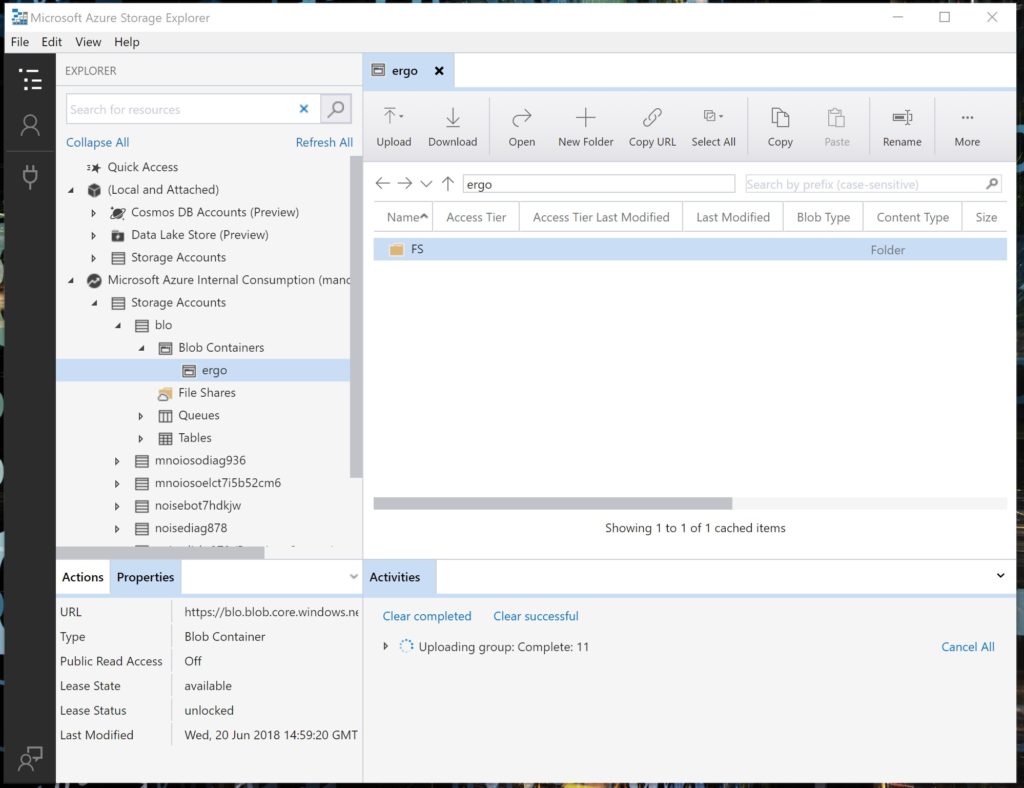Go up one folder level
The image size is (1024, 788).
pyautogui.click(x=448, y=183)
